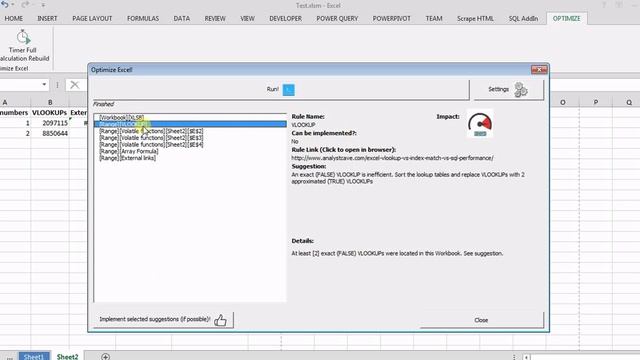Switch to the DEVELOPER tab

pos(285,18)
